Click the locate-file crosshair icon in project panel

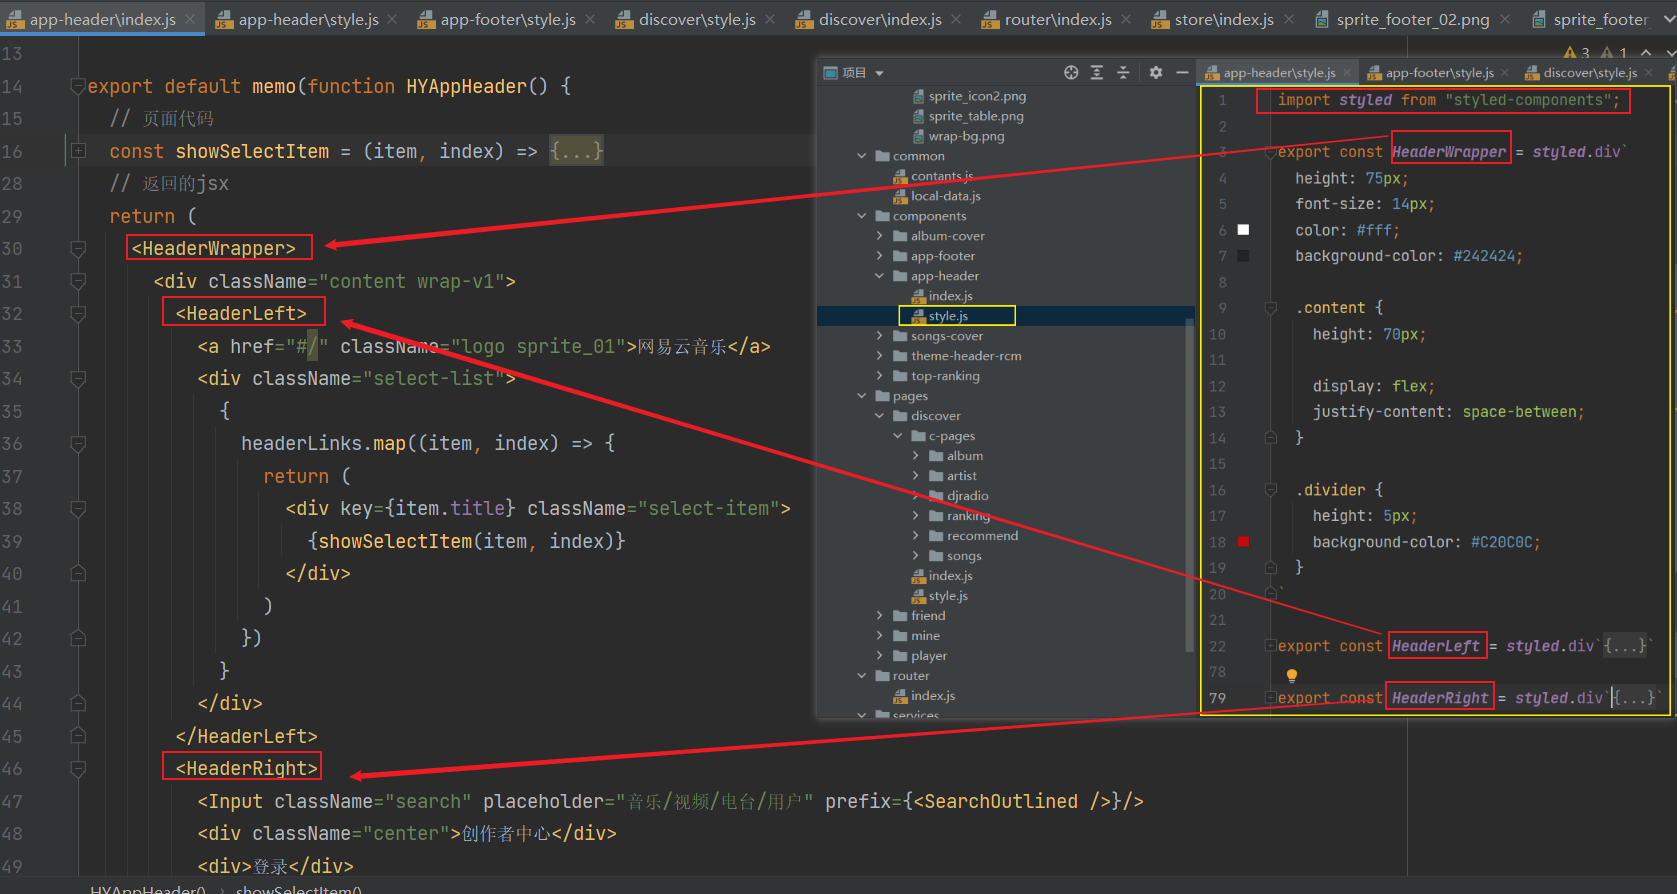(x=1071, y=72)
